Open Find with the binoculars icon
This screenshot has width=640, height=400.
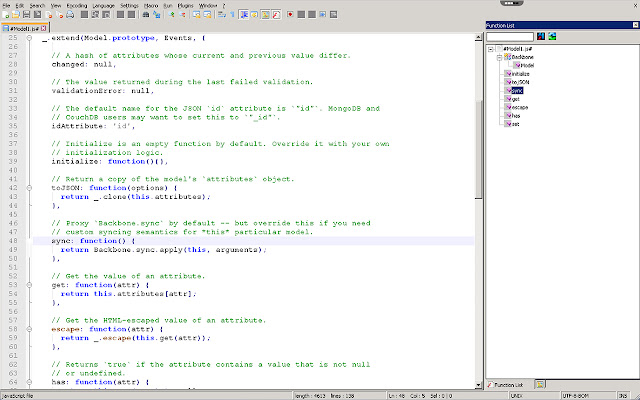146,15
